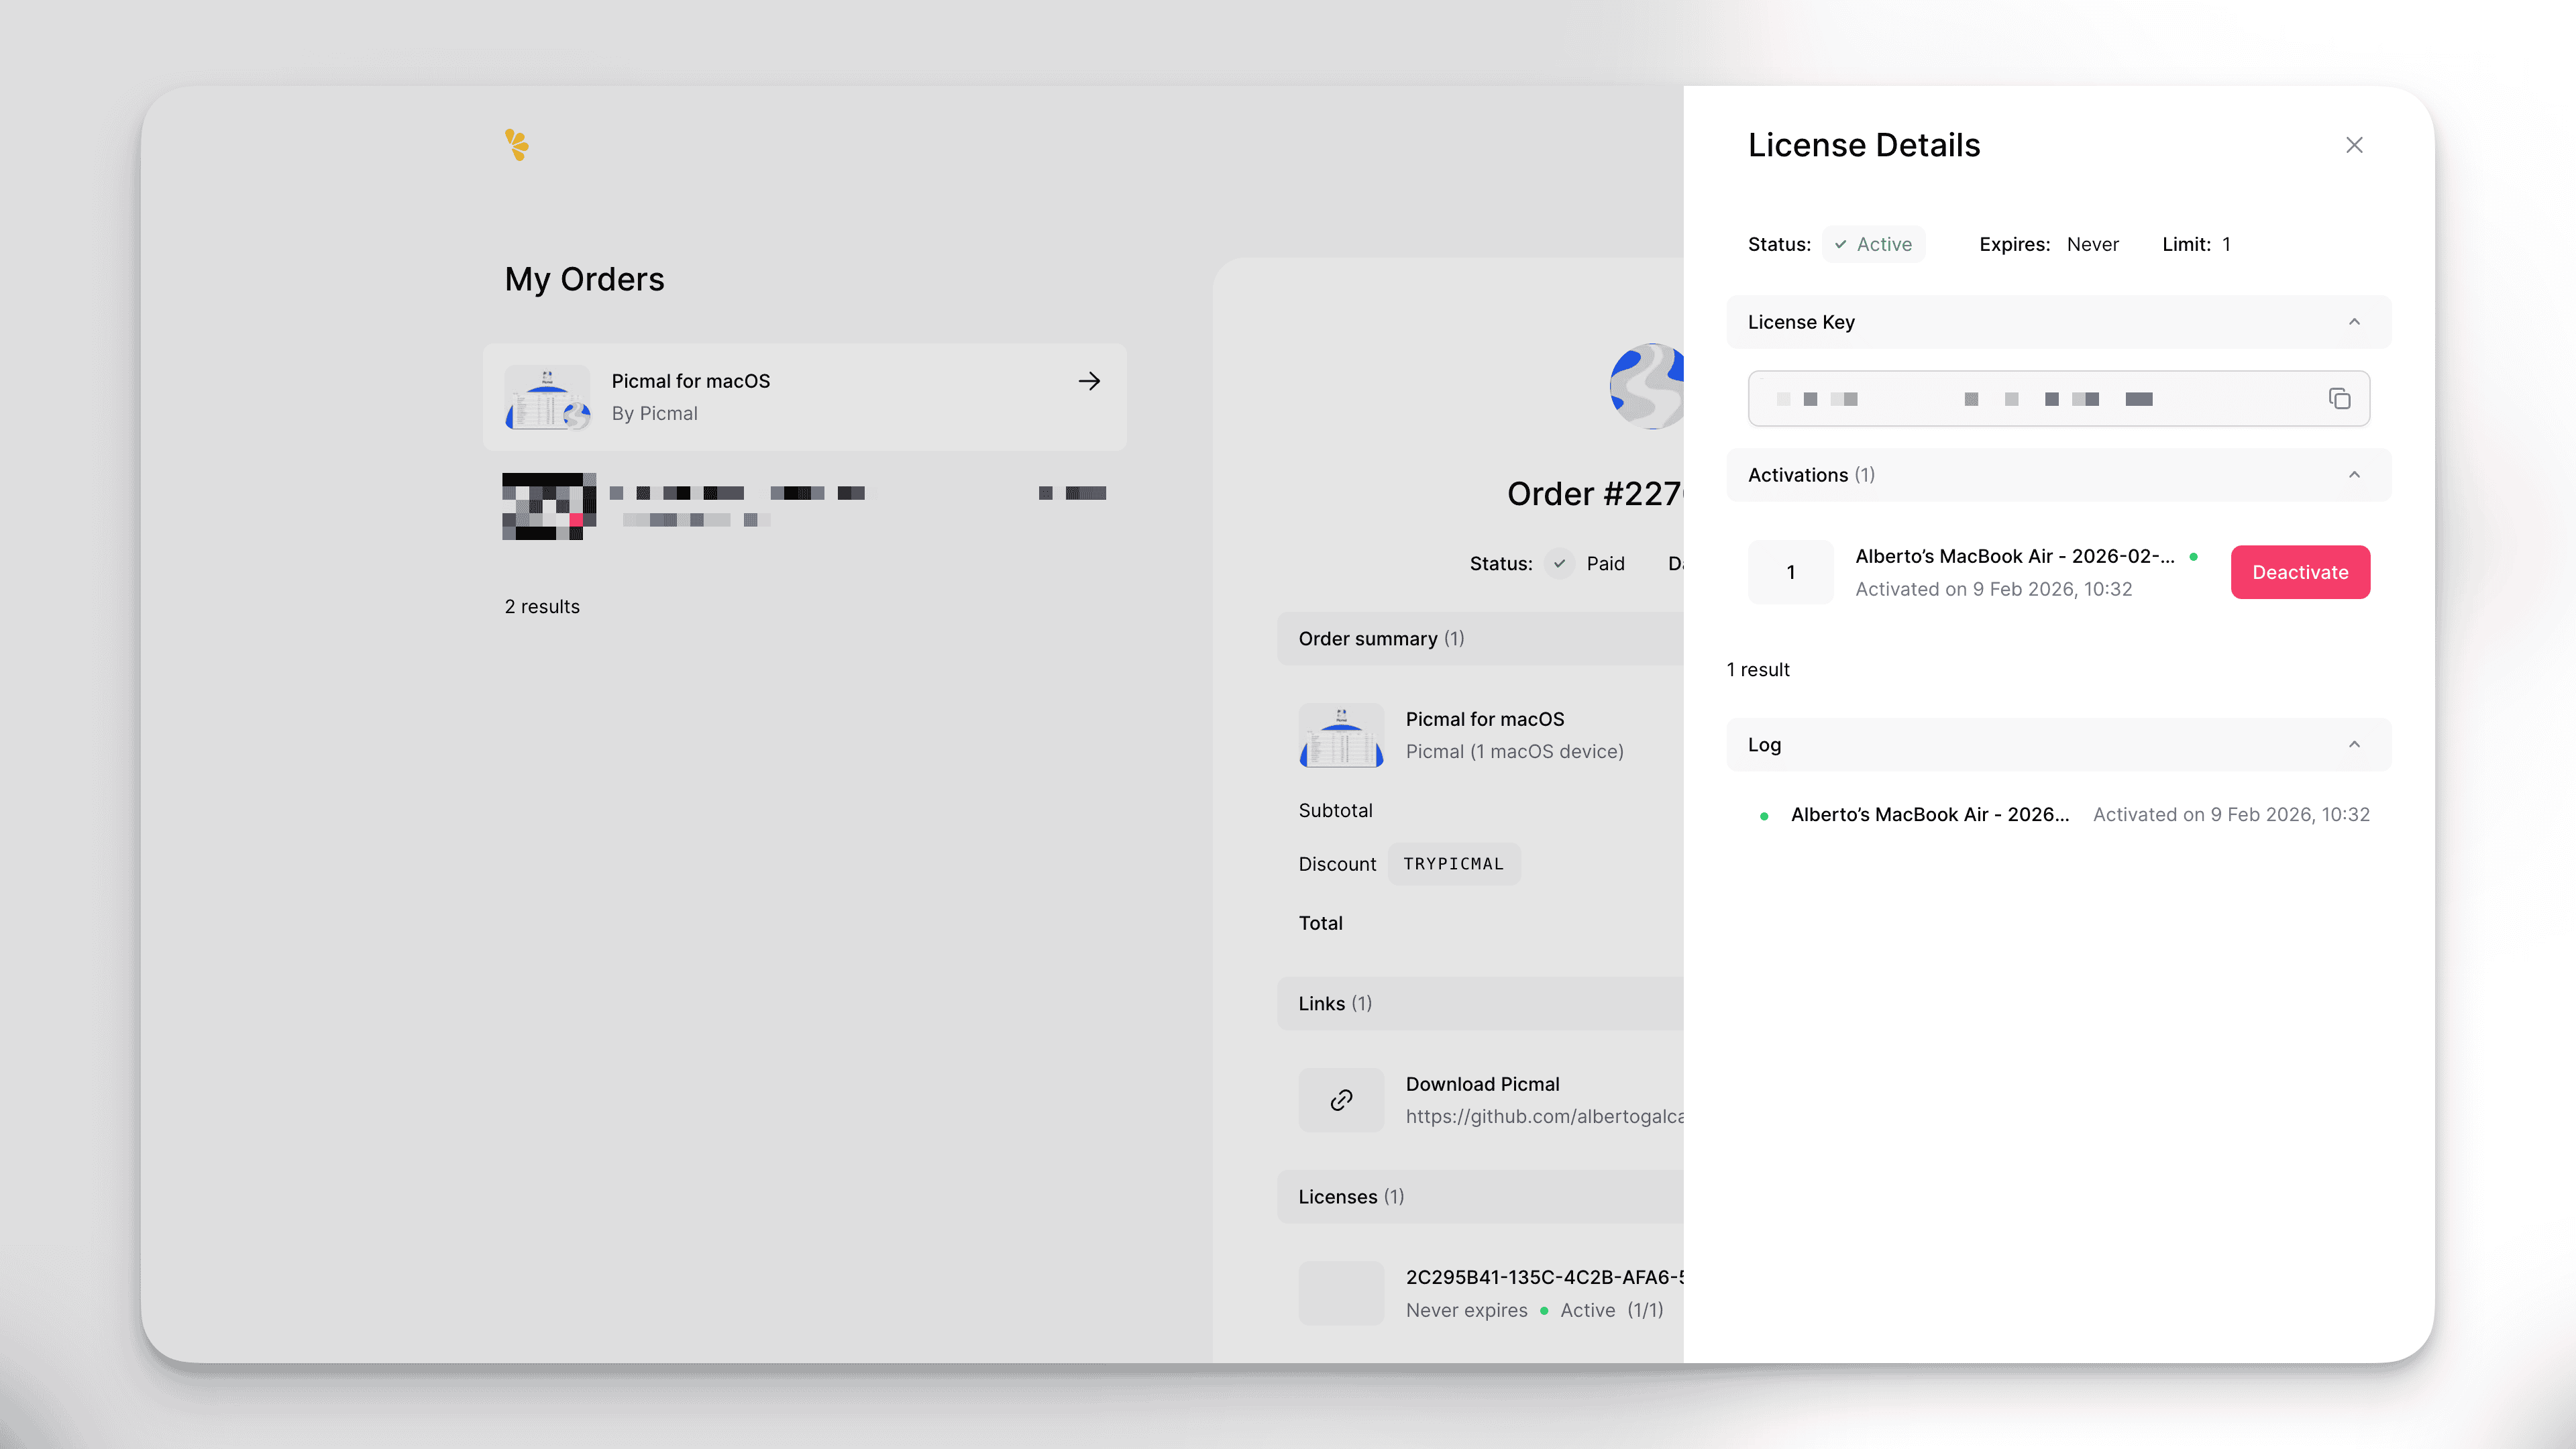Click the Download Picmal link icon
The image size is (2576, 1449).
(1341, 1100)
